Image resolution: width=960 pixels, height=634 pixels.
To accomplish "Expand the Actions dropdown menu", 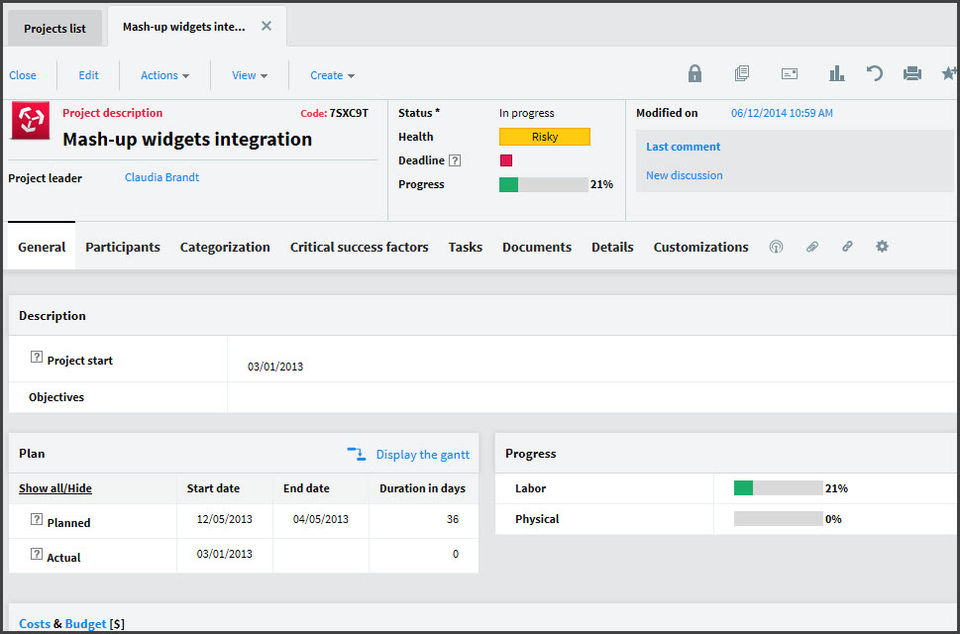I will point(165,75).
